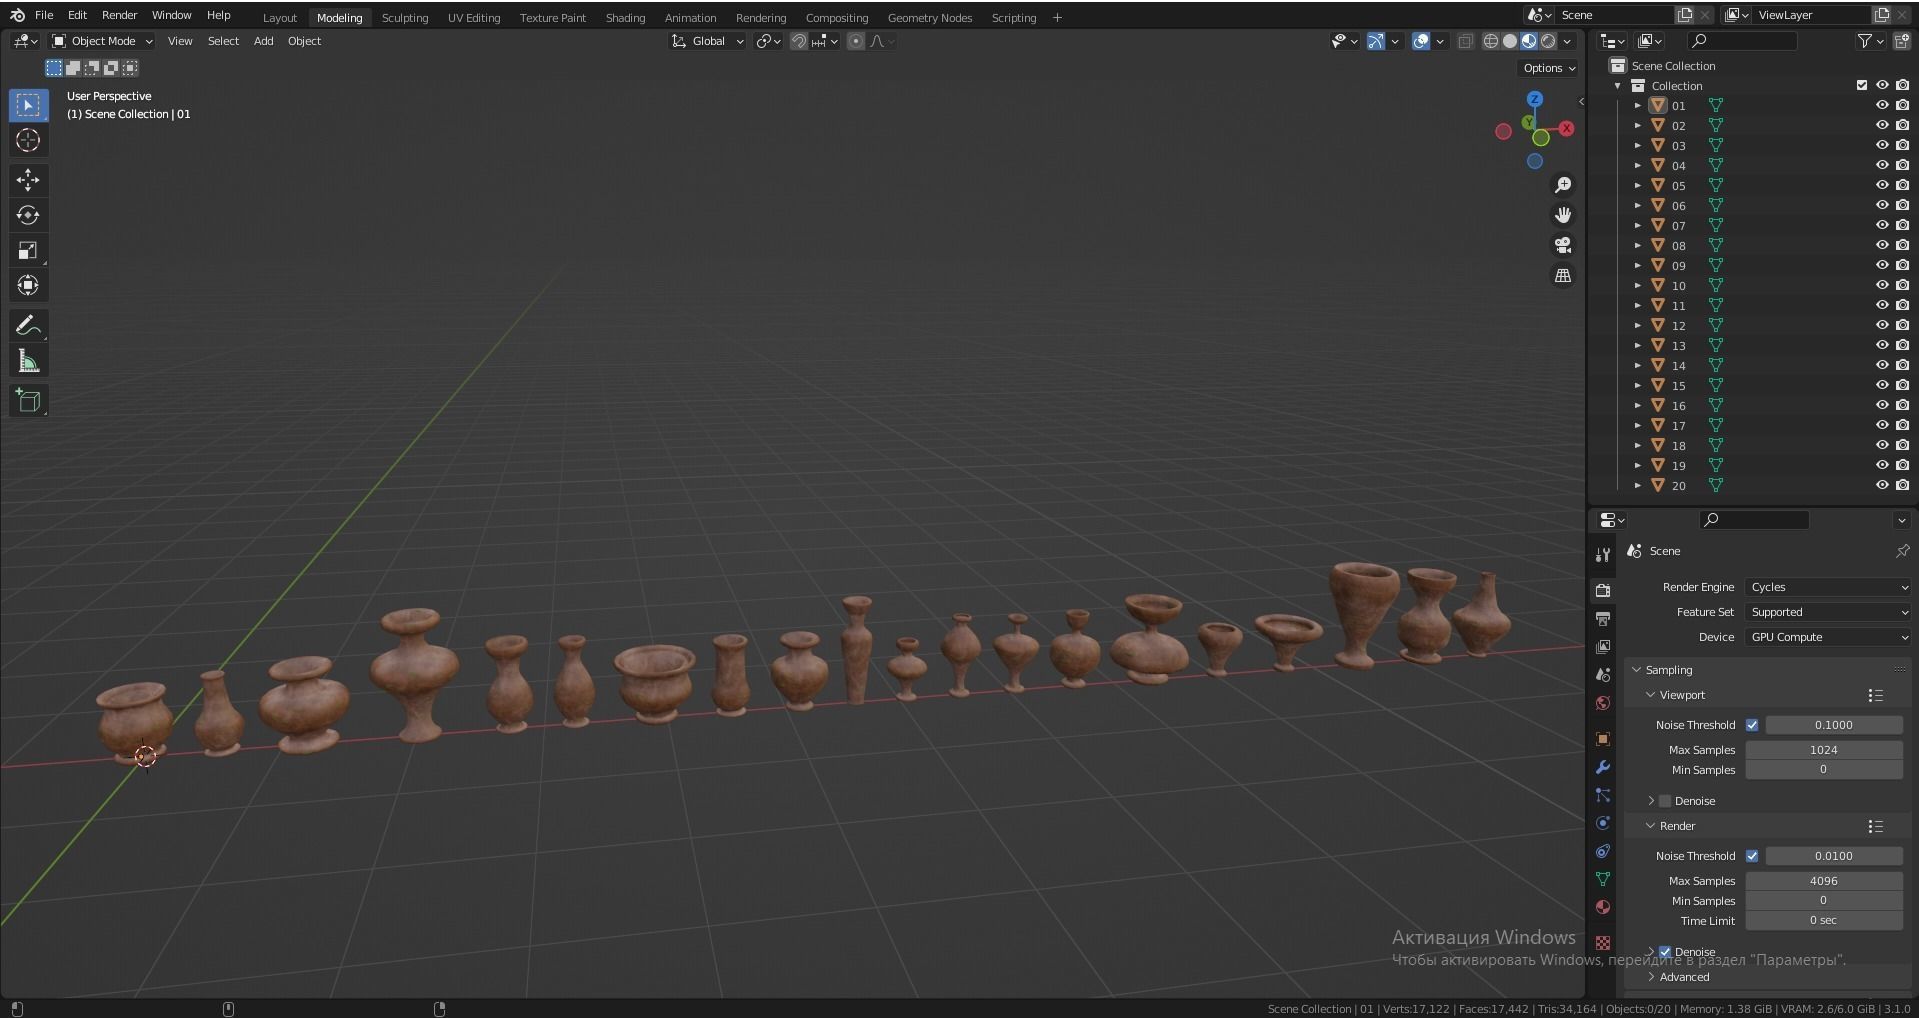Select the Measure tool
1919x1018 pixels.
[28, 361]
